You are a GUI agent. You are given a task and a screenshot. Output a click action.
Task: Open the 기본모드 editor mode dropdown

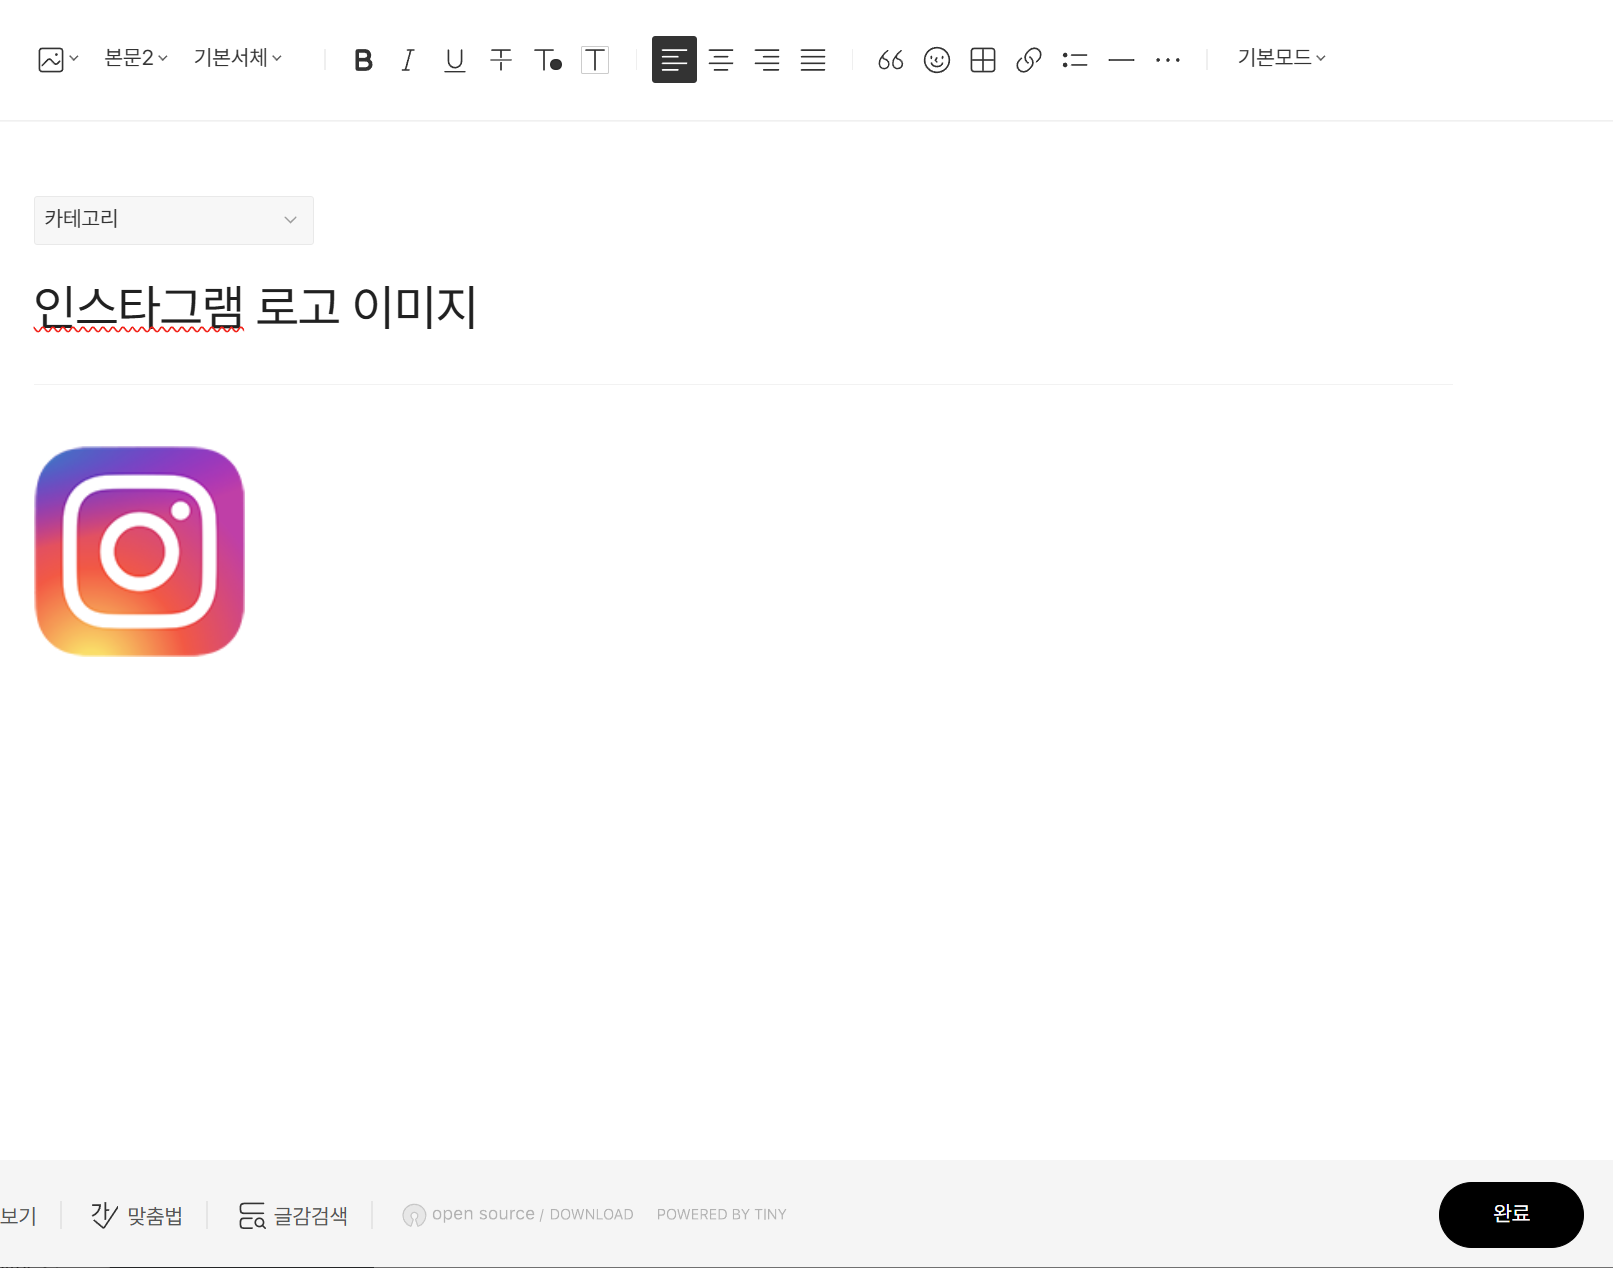click(1282, 58)
